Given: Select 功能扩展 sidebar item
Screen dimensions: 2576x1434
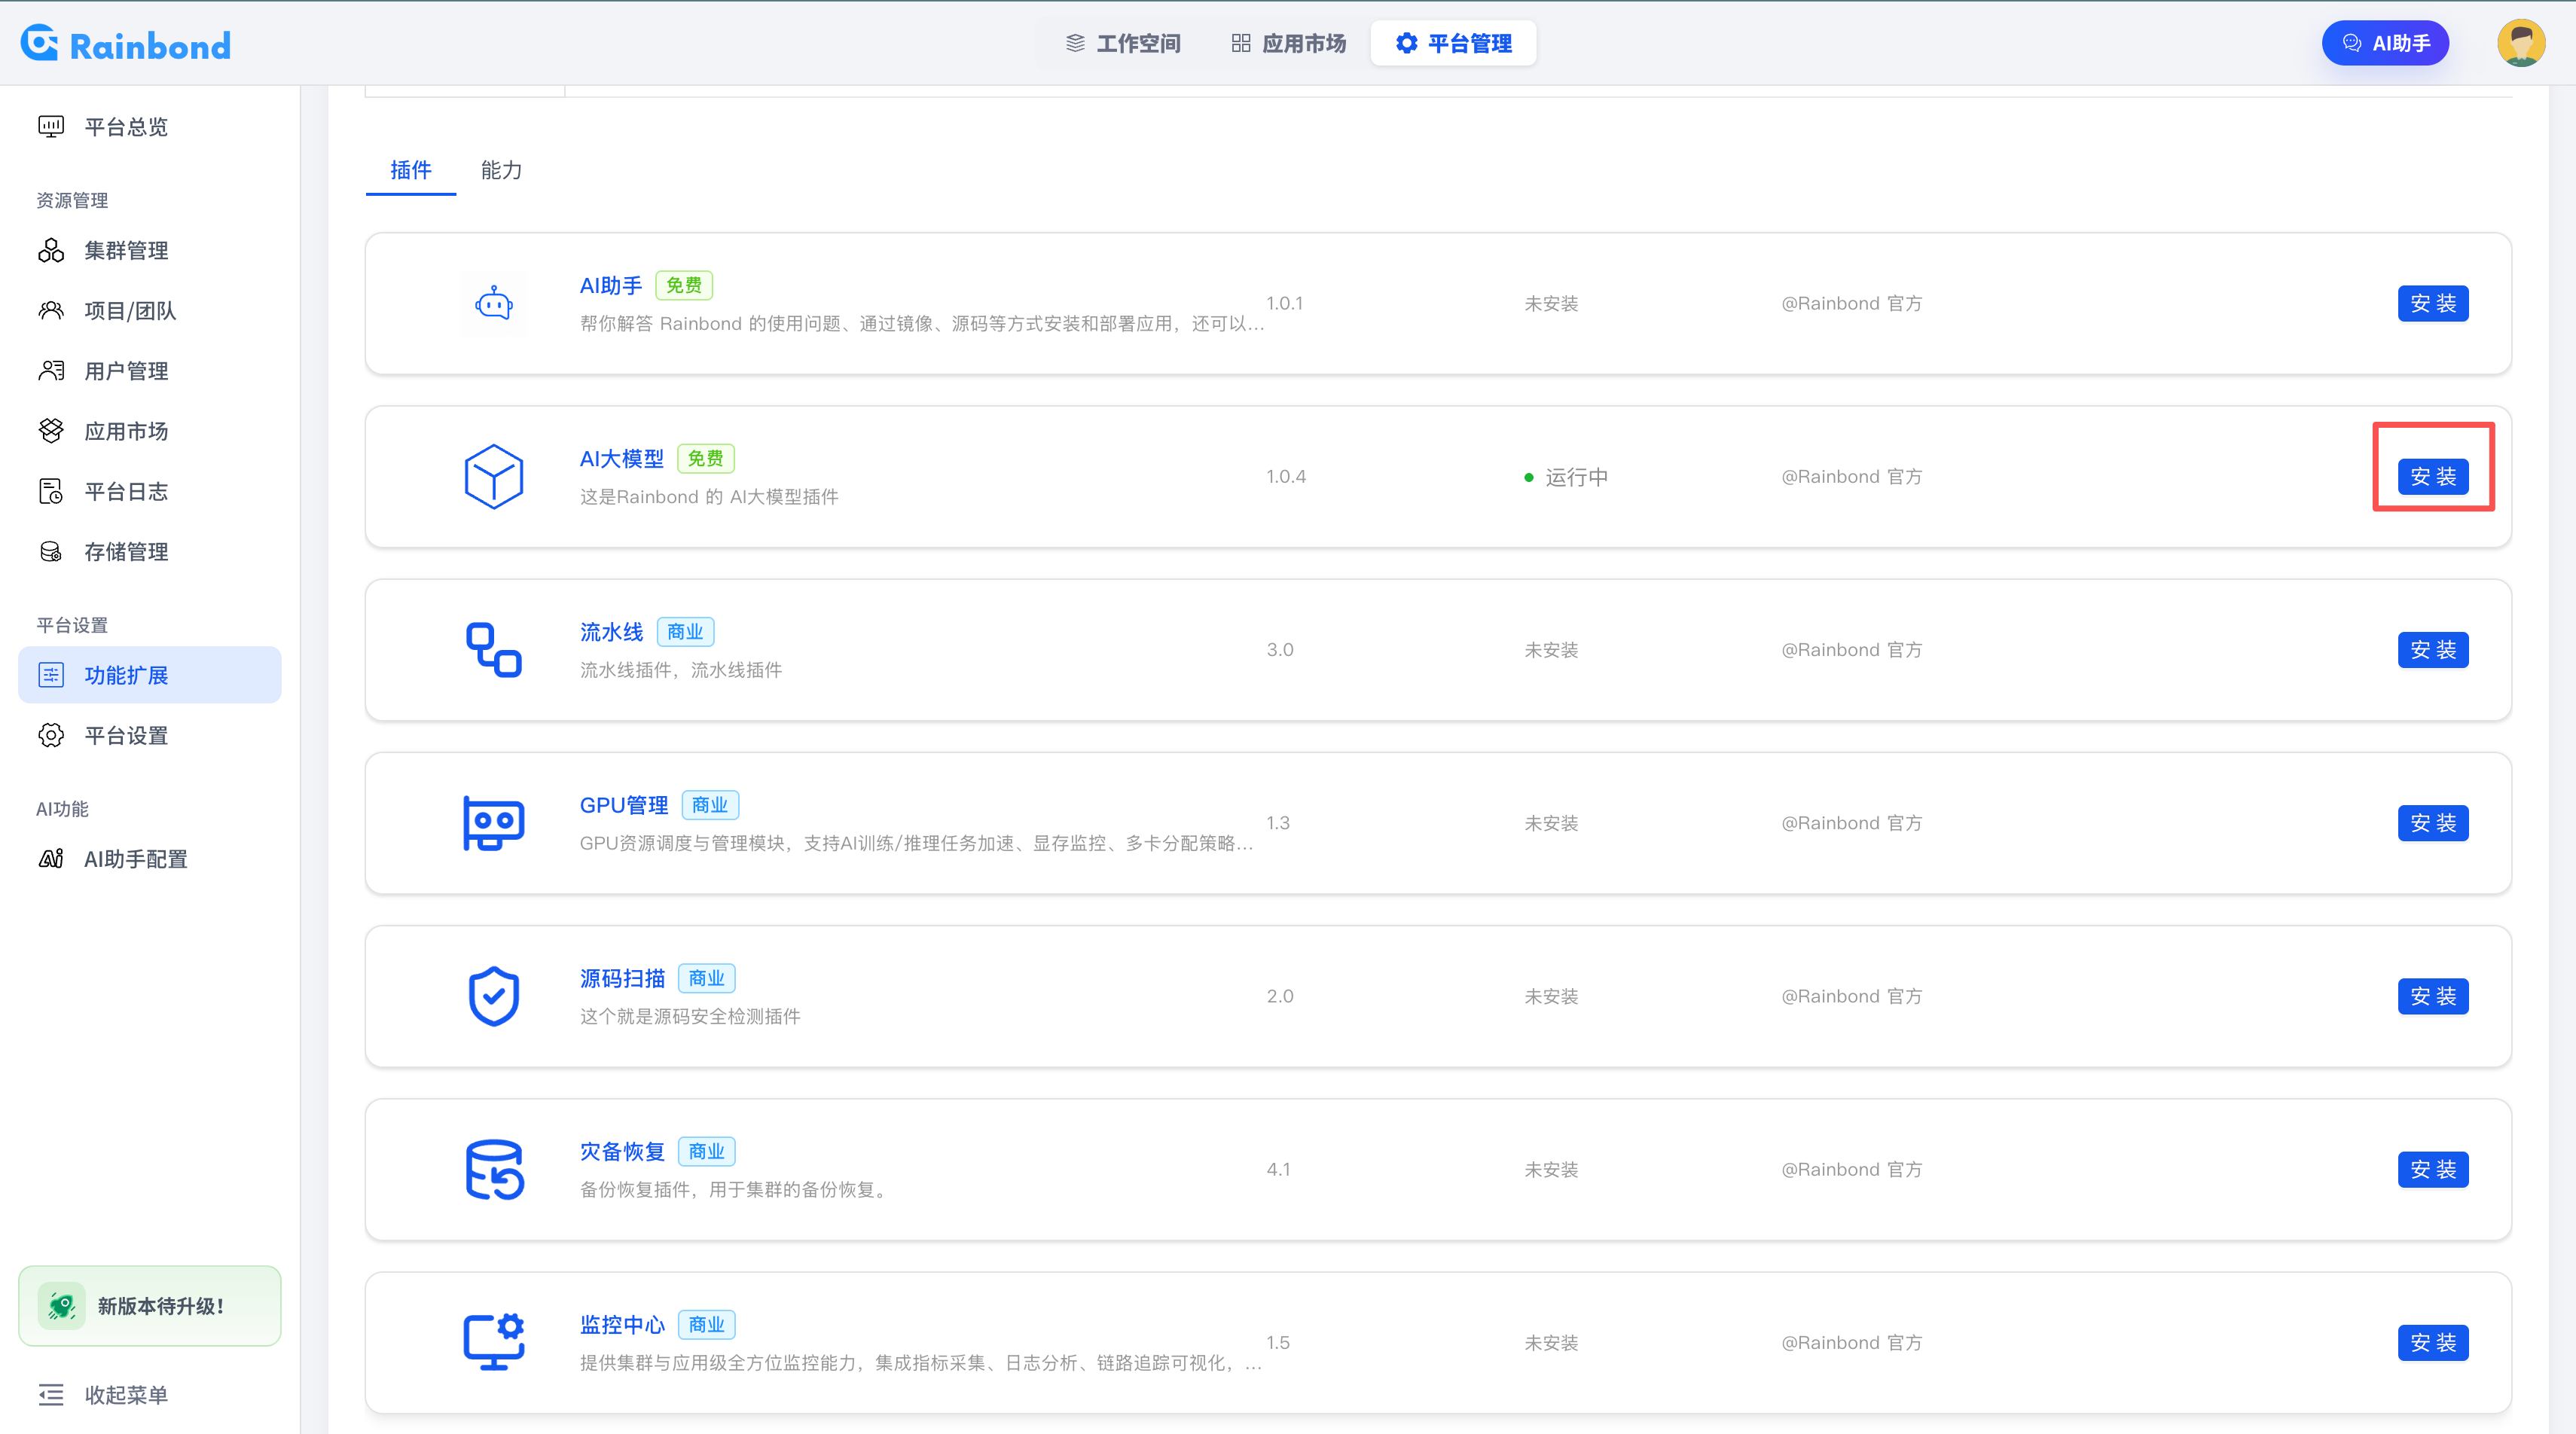Looking at the screenshot, I should coord(150,675).
